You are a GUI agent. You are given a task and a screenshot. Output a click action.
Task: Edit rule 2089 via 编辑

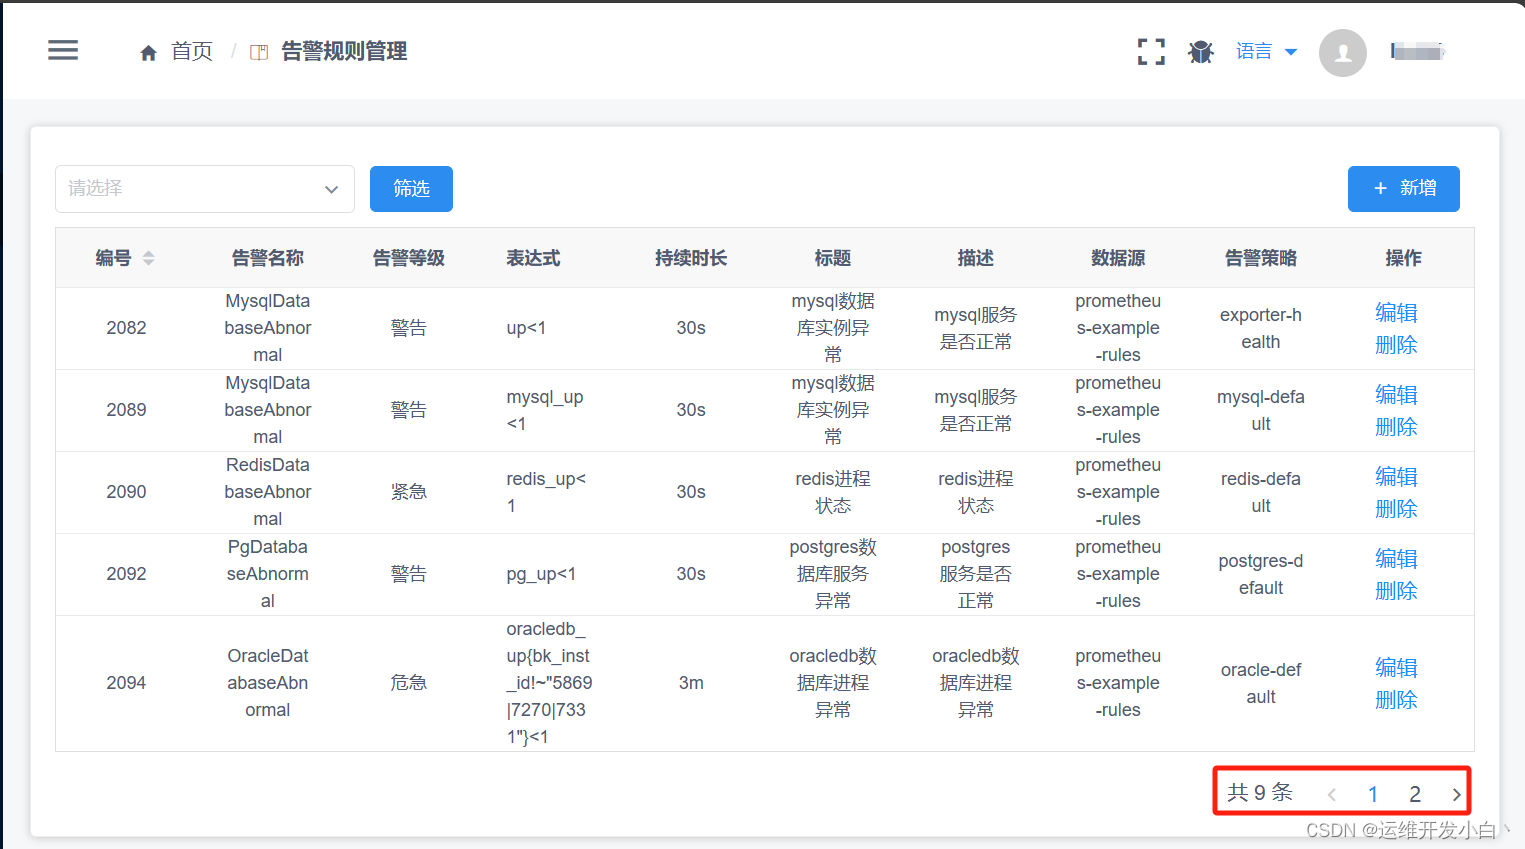point(1396,395)
